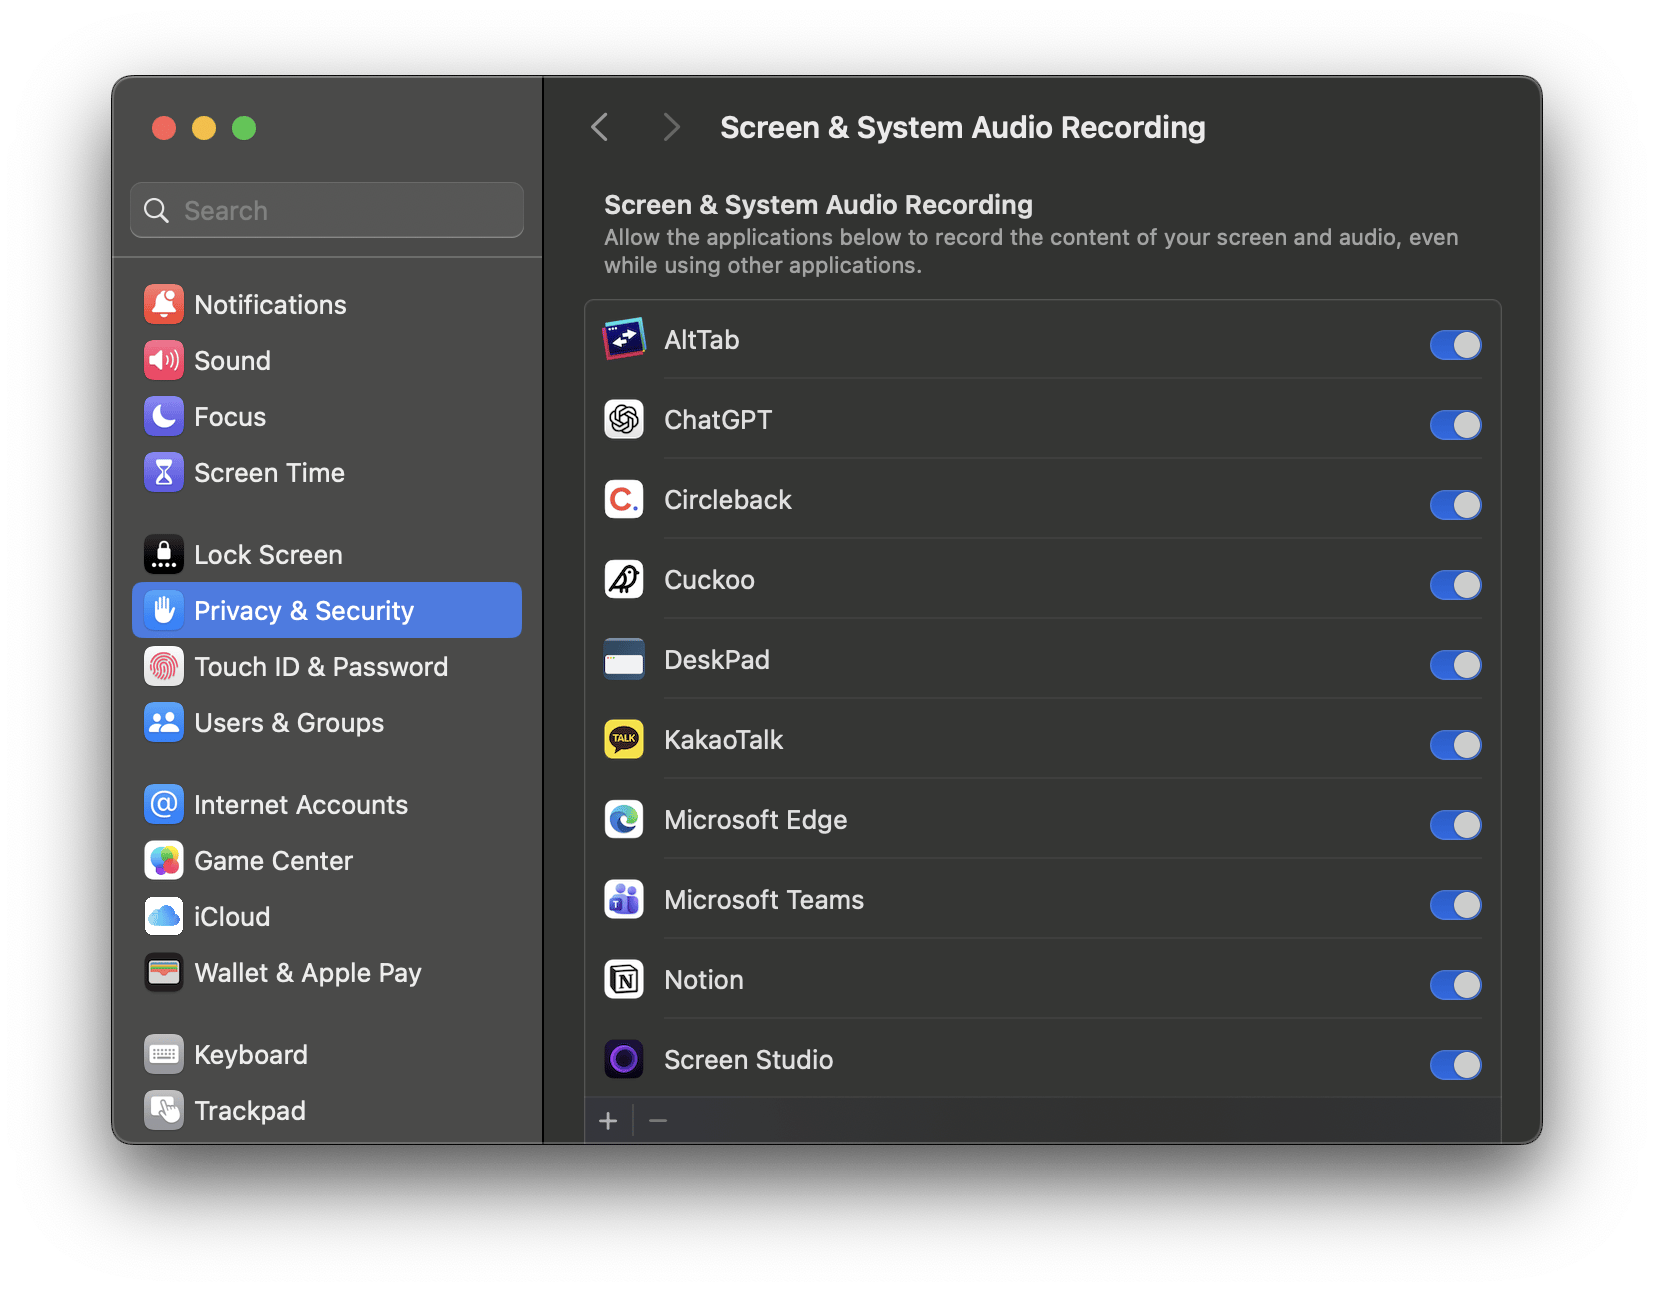
Task: Select Users & Groups in sidebar
Action: click(327, 722)
